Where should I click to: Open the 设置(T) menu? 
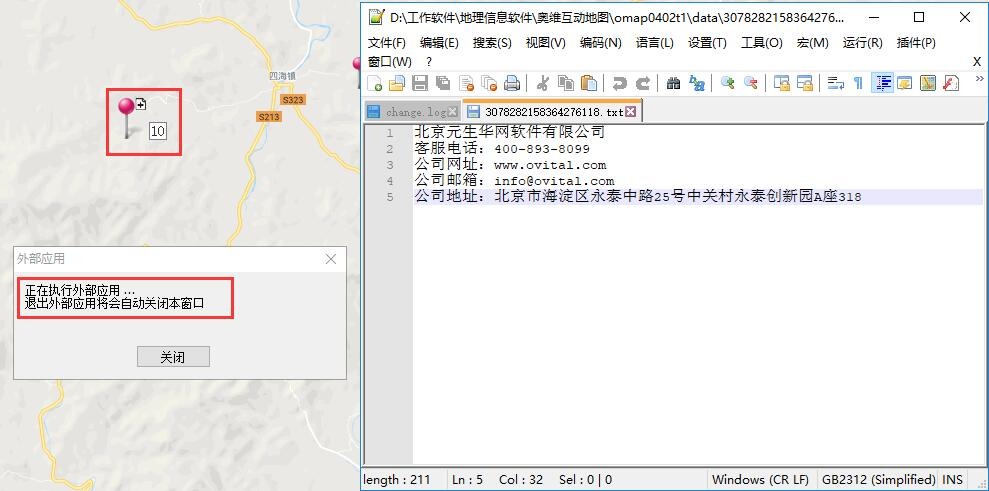707,43
